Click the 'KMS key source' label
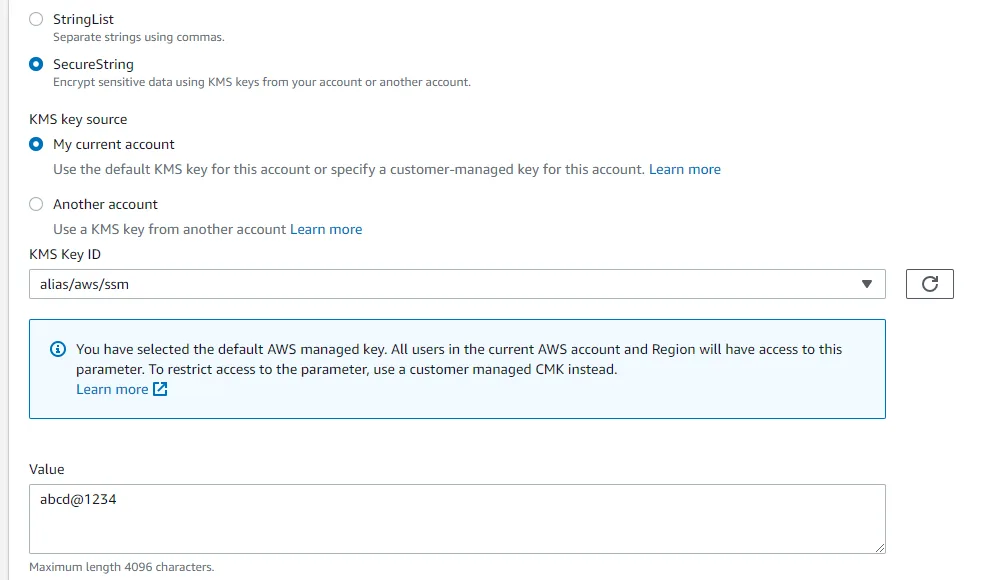989x580 pixels. pyautogui.click(x=78, y=119)
